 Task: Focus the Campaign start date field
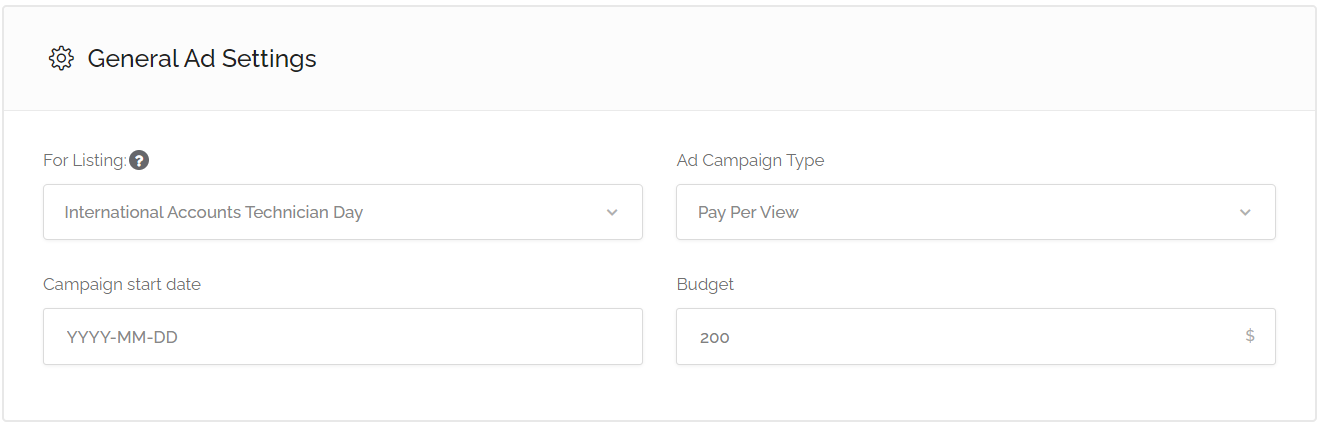click(342, 336)
